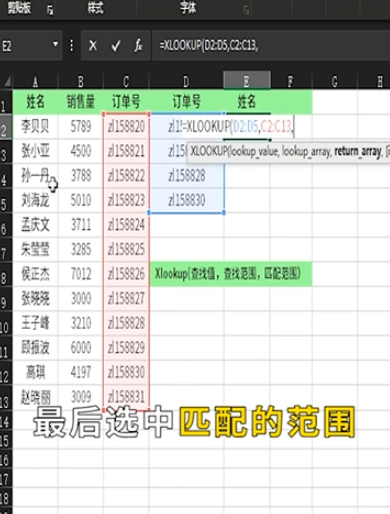Click cell E2 in-cell formula text

(x=238, y=127)
